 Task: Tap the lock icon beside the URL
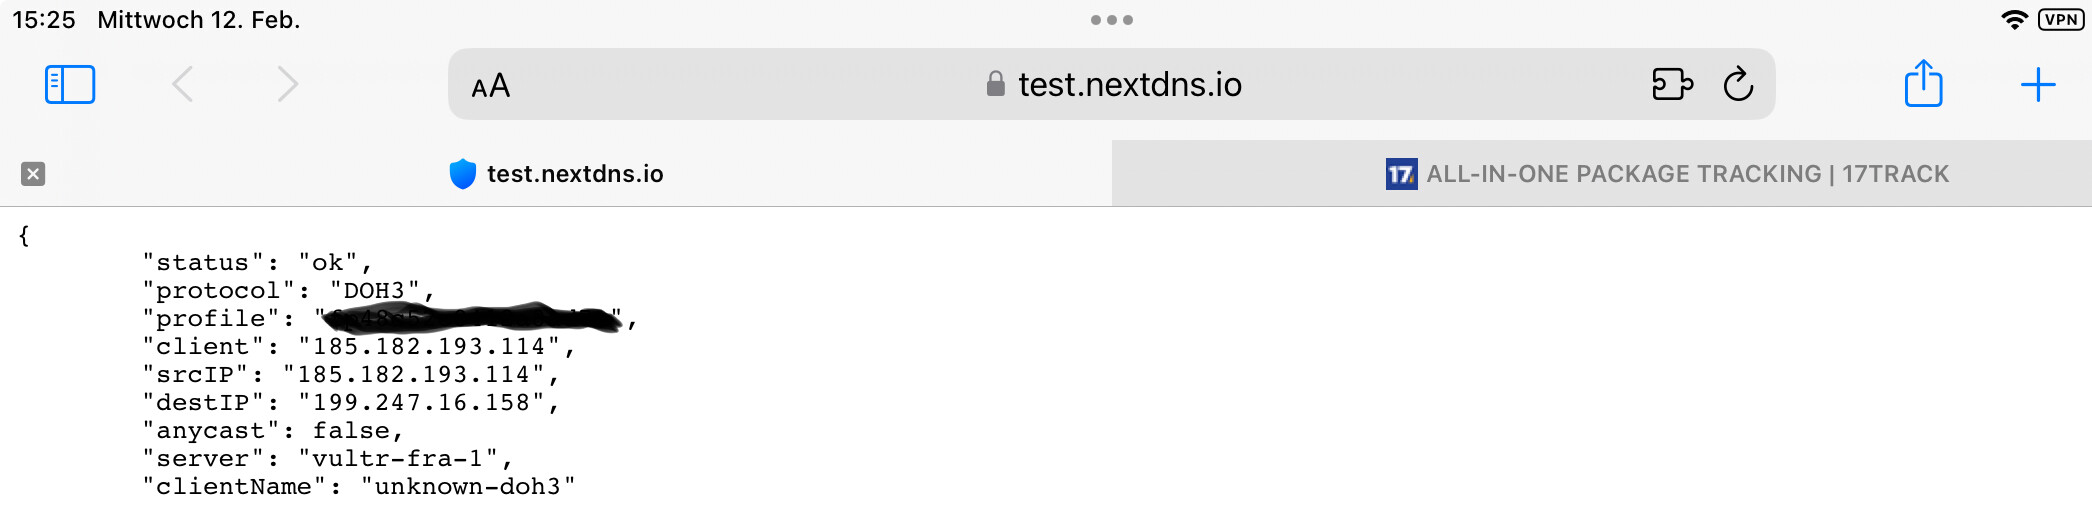[x=995, y=84]
